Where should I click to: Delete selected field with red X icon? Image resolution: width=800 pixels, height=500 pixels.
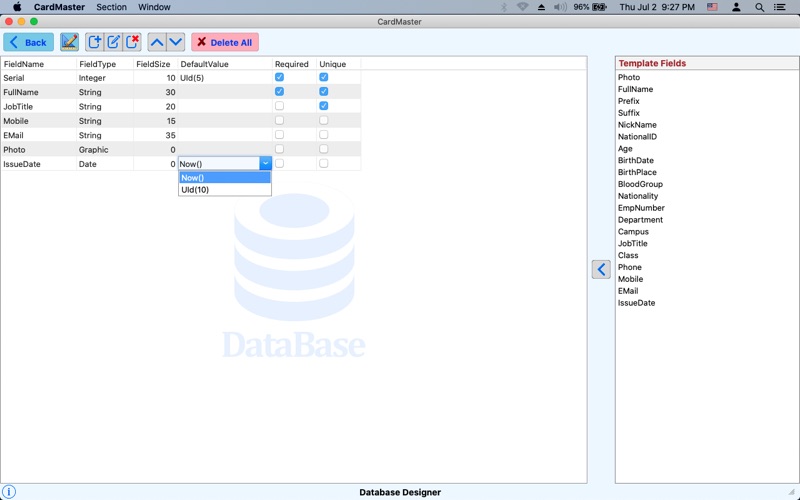point(132,42)
